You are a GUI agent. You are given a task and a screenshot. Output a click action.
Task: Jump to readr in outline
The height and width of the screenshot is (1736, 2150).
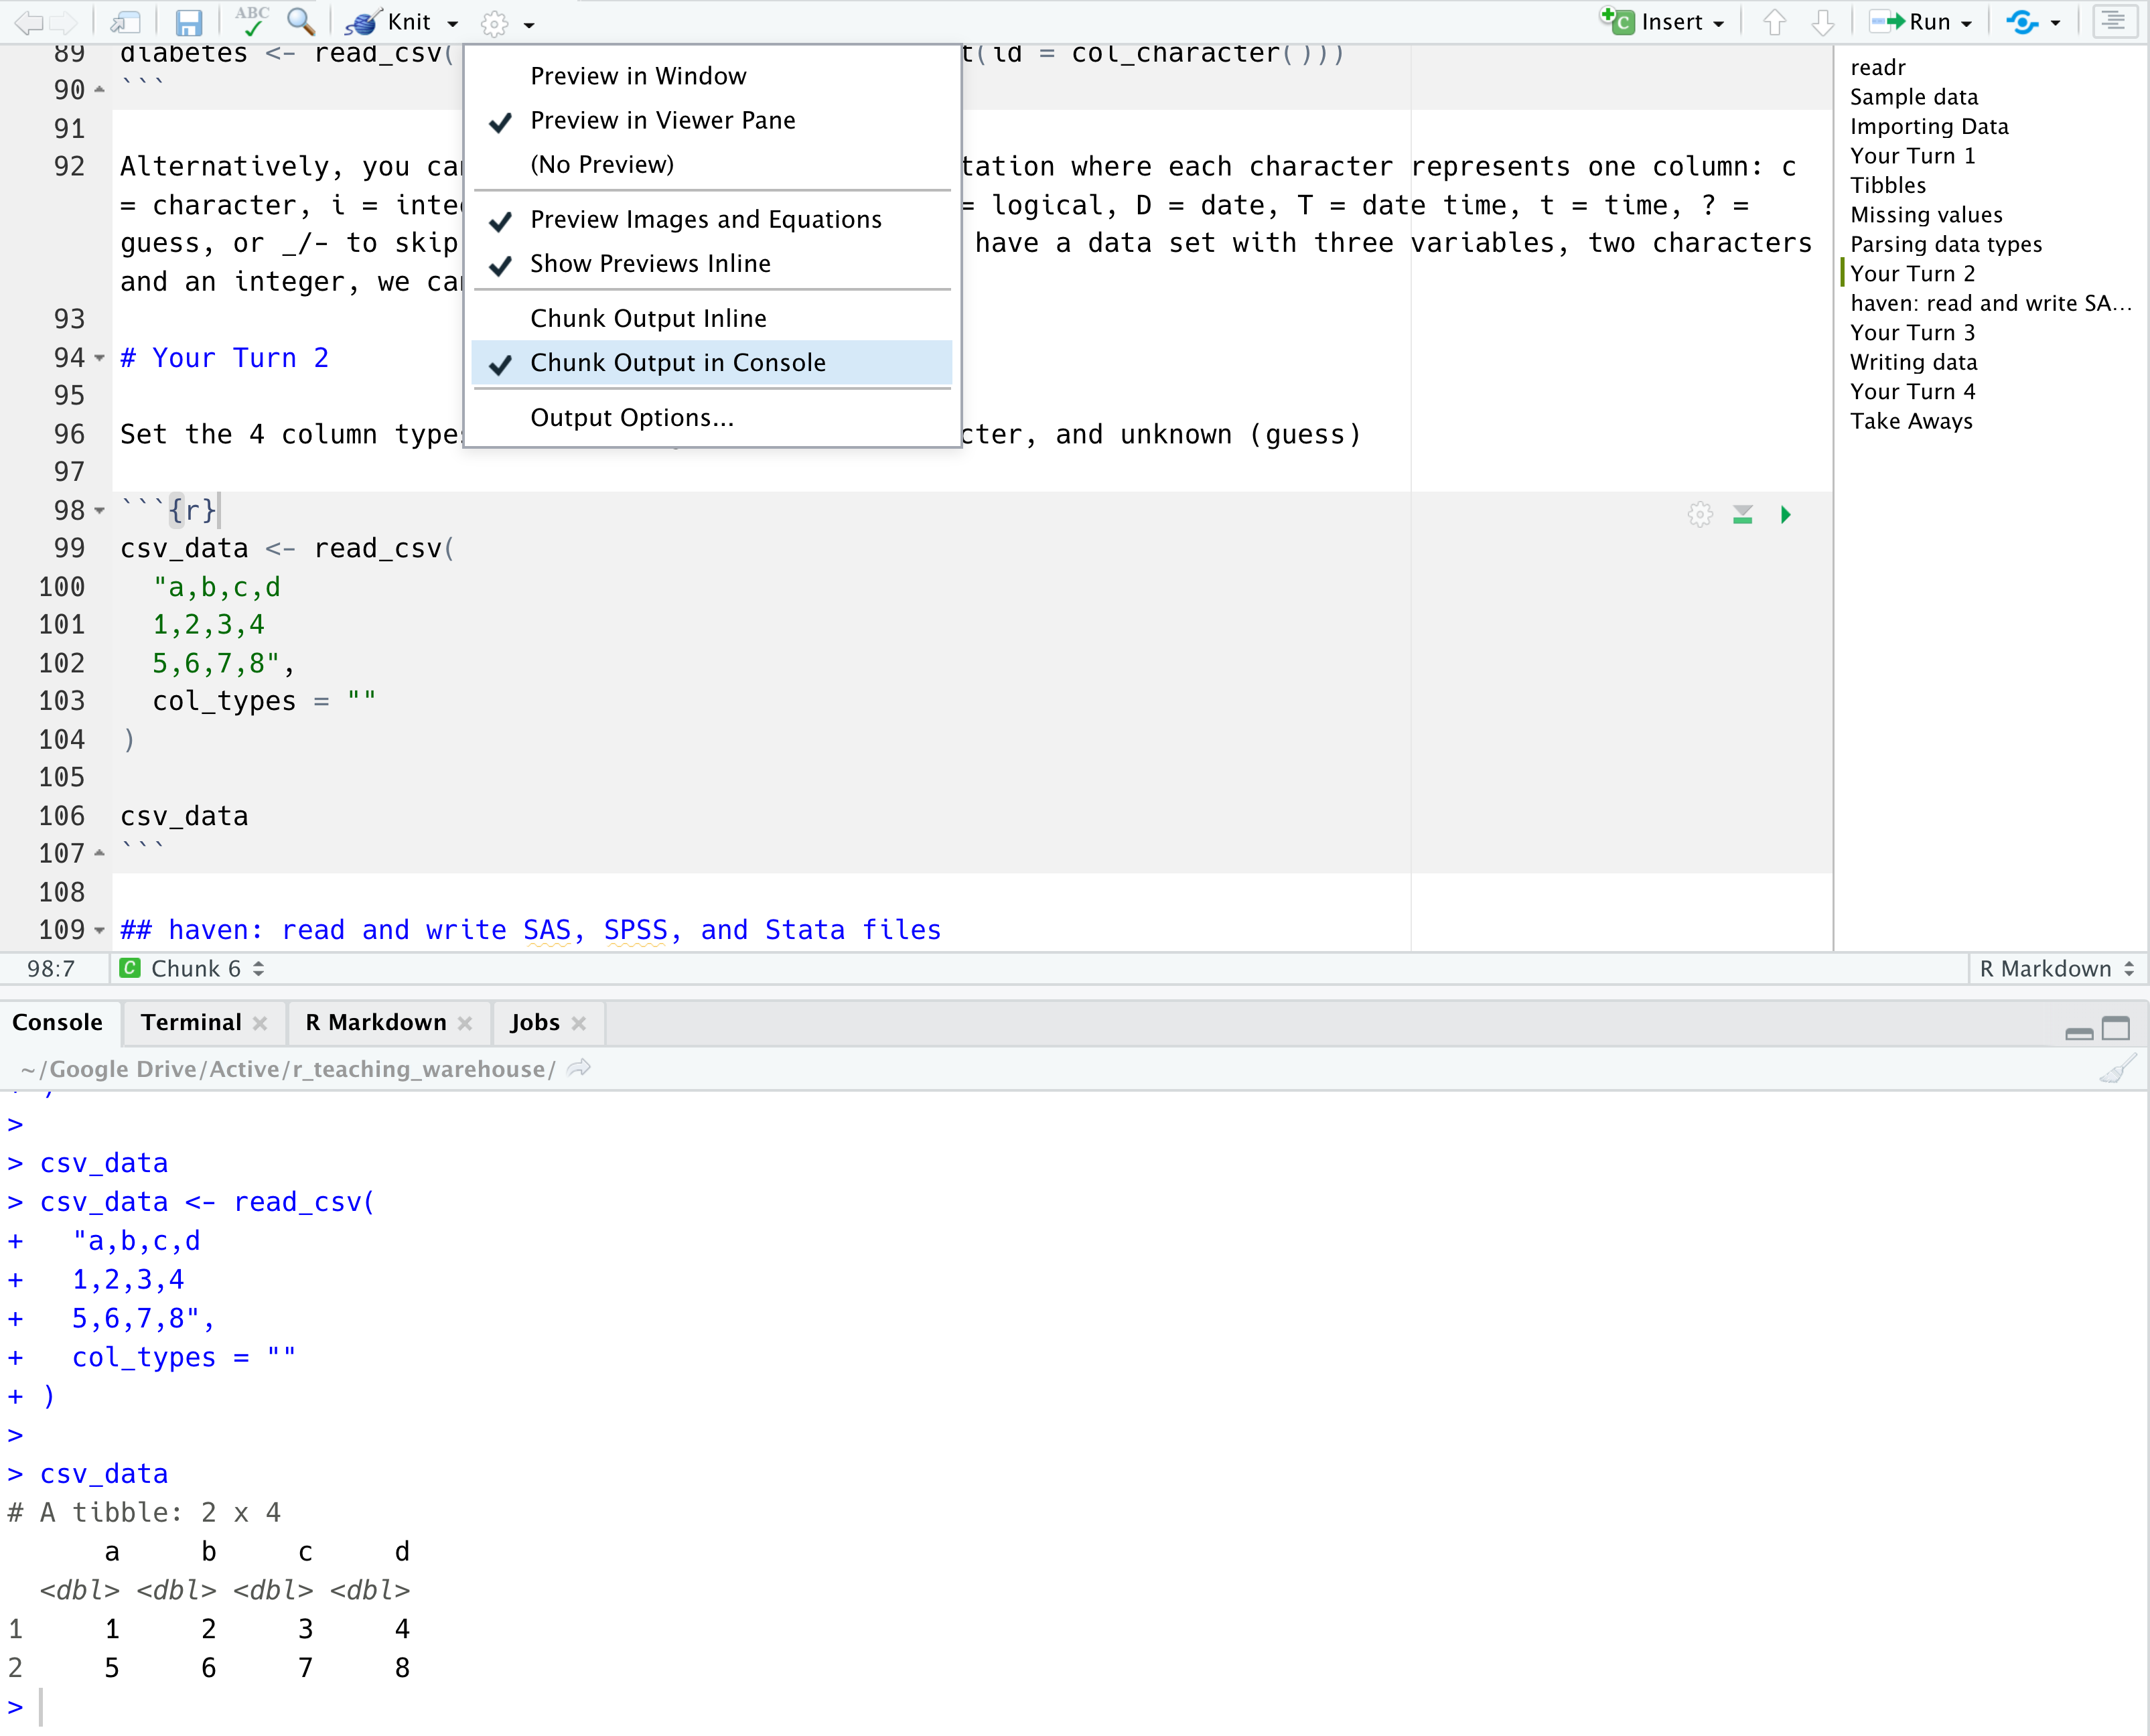[1878, 67]
